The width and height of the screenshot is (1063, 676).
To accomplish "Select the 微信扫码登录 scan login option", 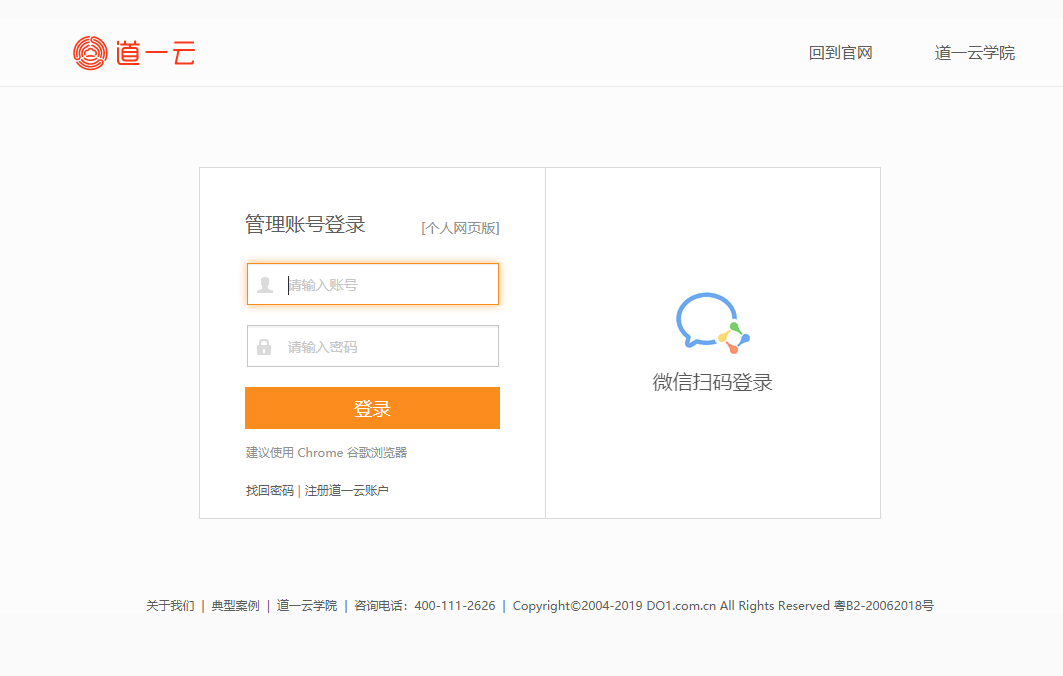I will (712, 383).
